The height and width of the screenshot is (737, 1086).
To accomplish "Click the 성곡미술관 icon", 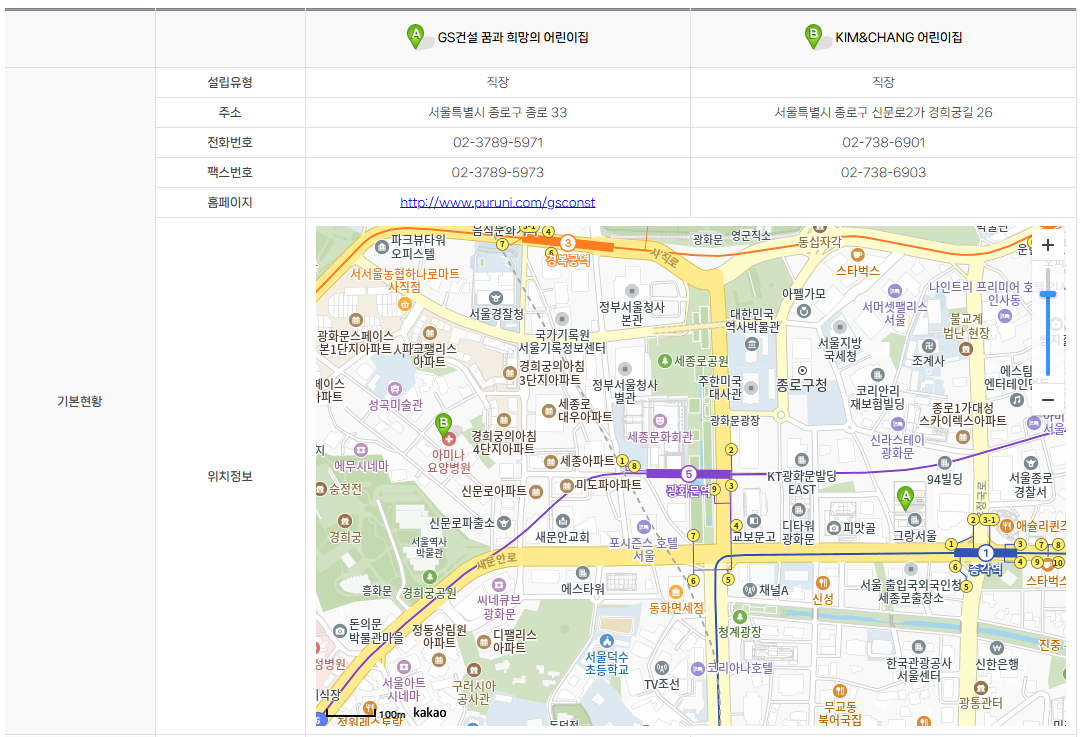I will pyautogui.click(x=395, y=389).
